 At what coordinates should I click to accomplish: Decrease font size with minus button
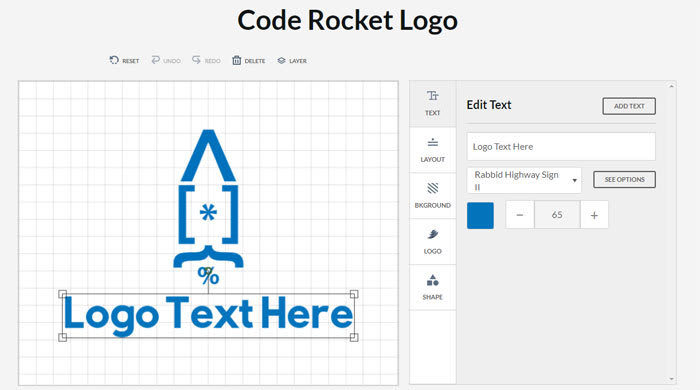(520, 215)
